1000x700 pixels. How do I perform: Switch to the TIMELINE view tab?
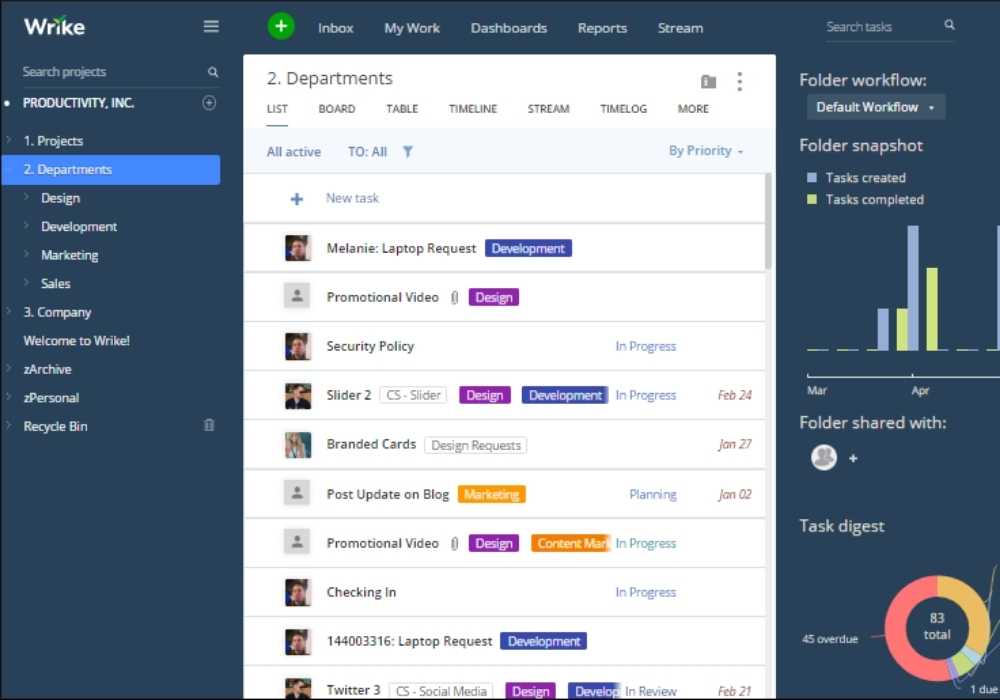(473, 109)
